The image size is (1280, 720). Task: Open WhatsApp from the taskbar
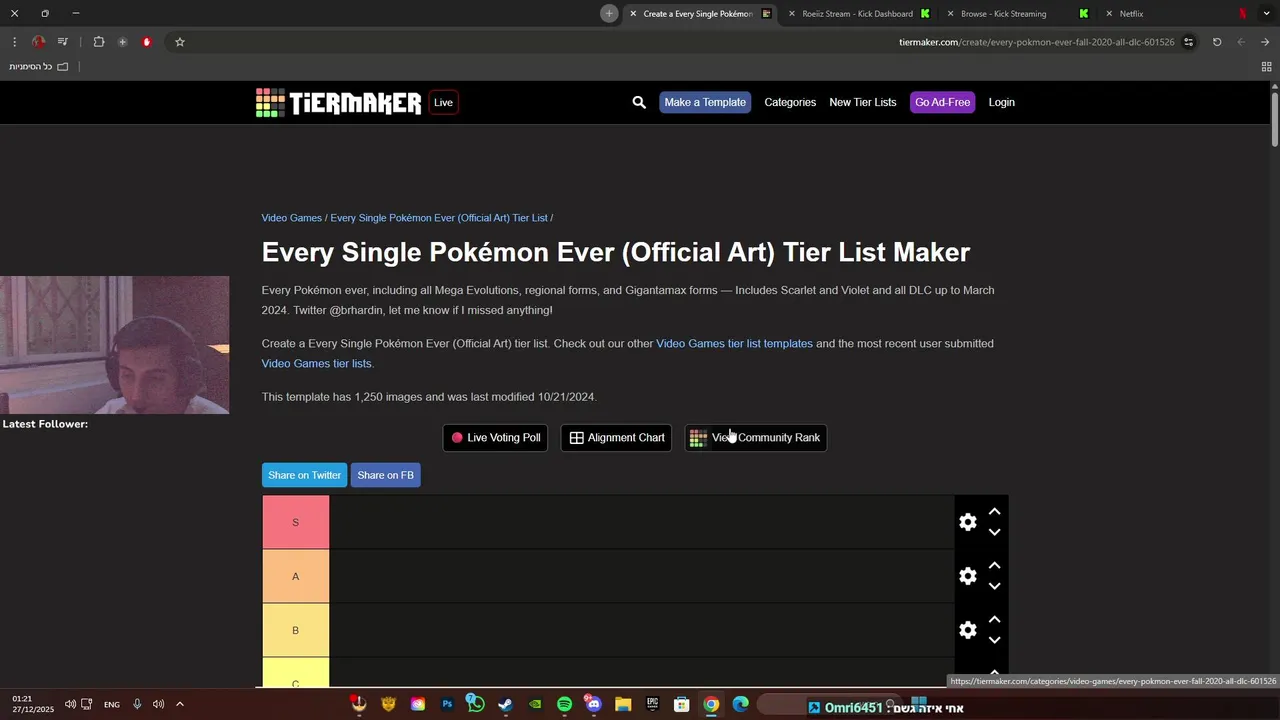[x=476, y=704]
